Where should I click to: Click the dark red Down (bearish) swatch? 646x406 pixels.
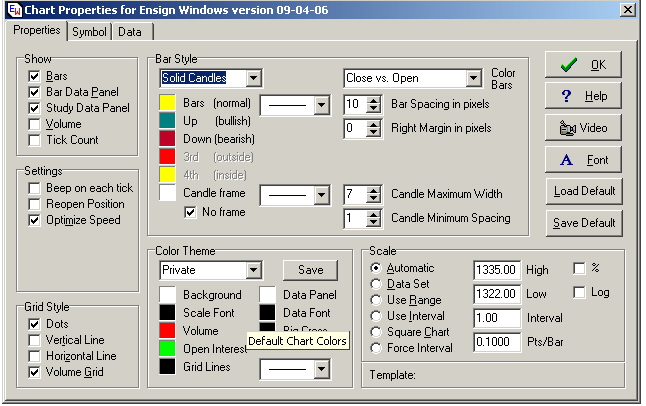167,139
